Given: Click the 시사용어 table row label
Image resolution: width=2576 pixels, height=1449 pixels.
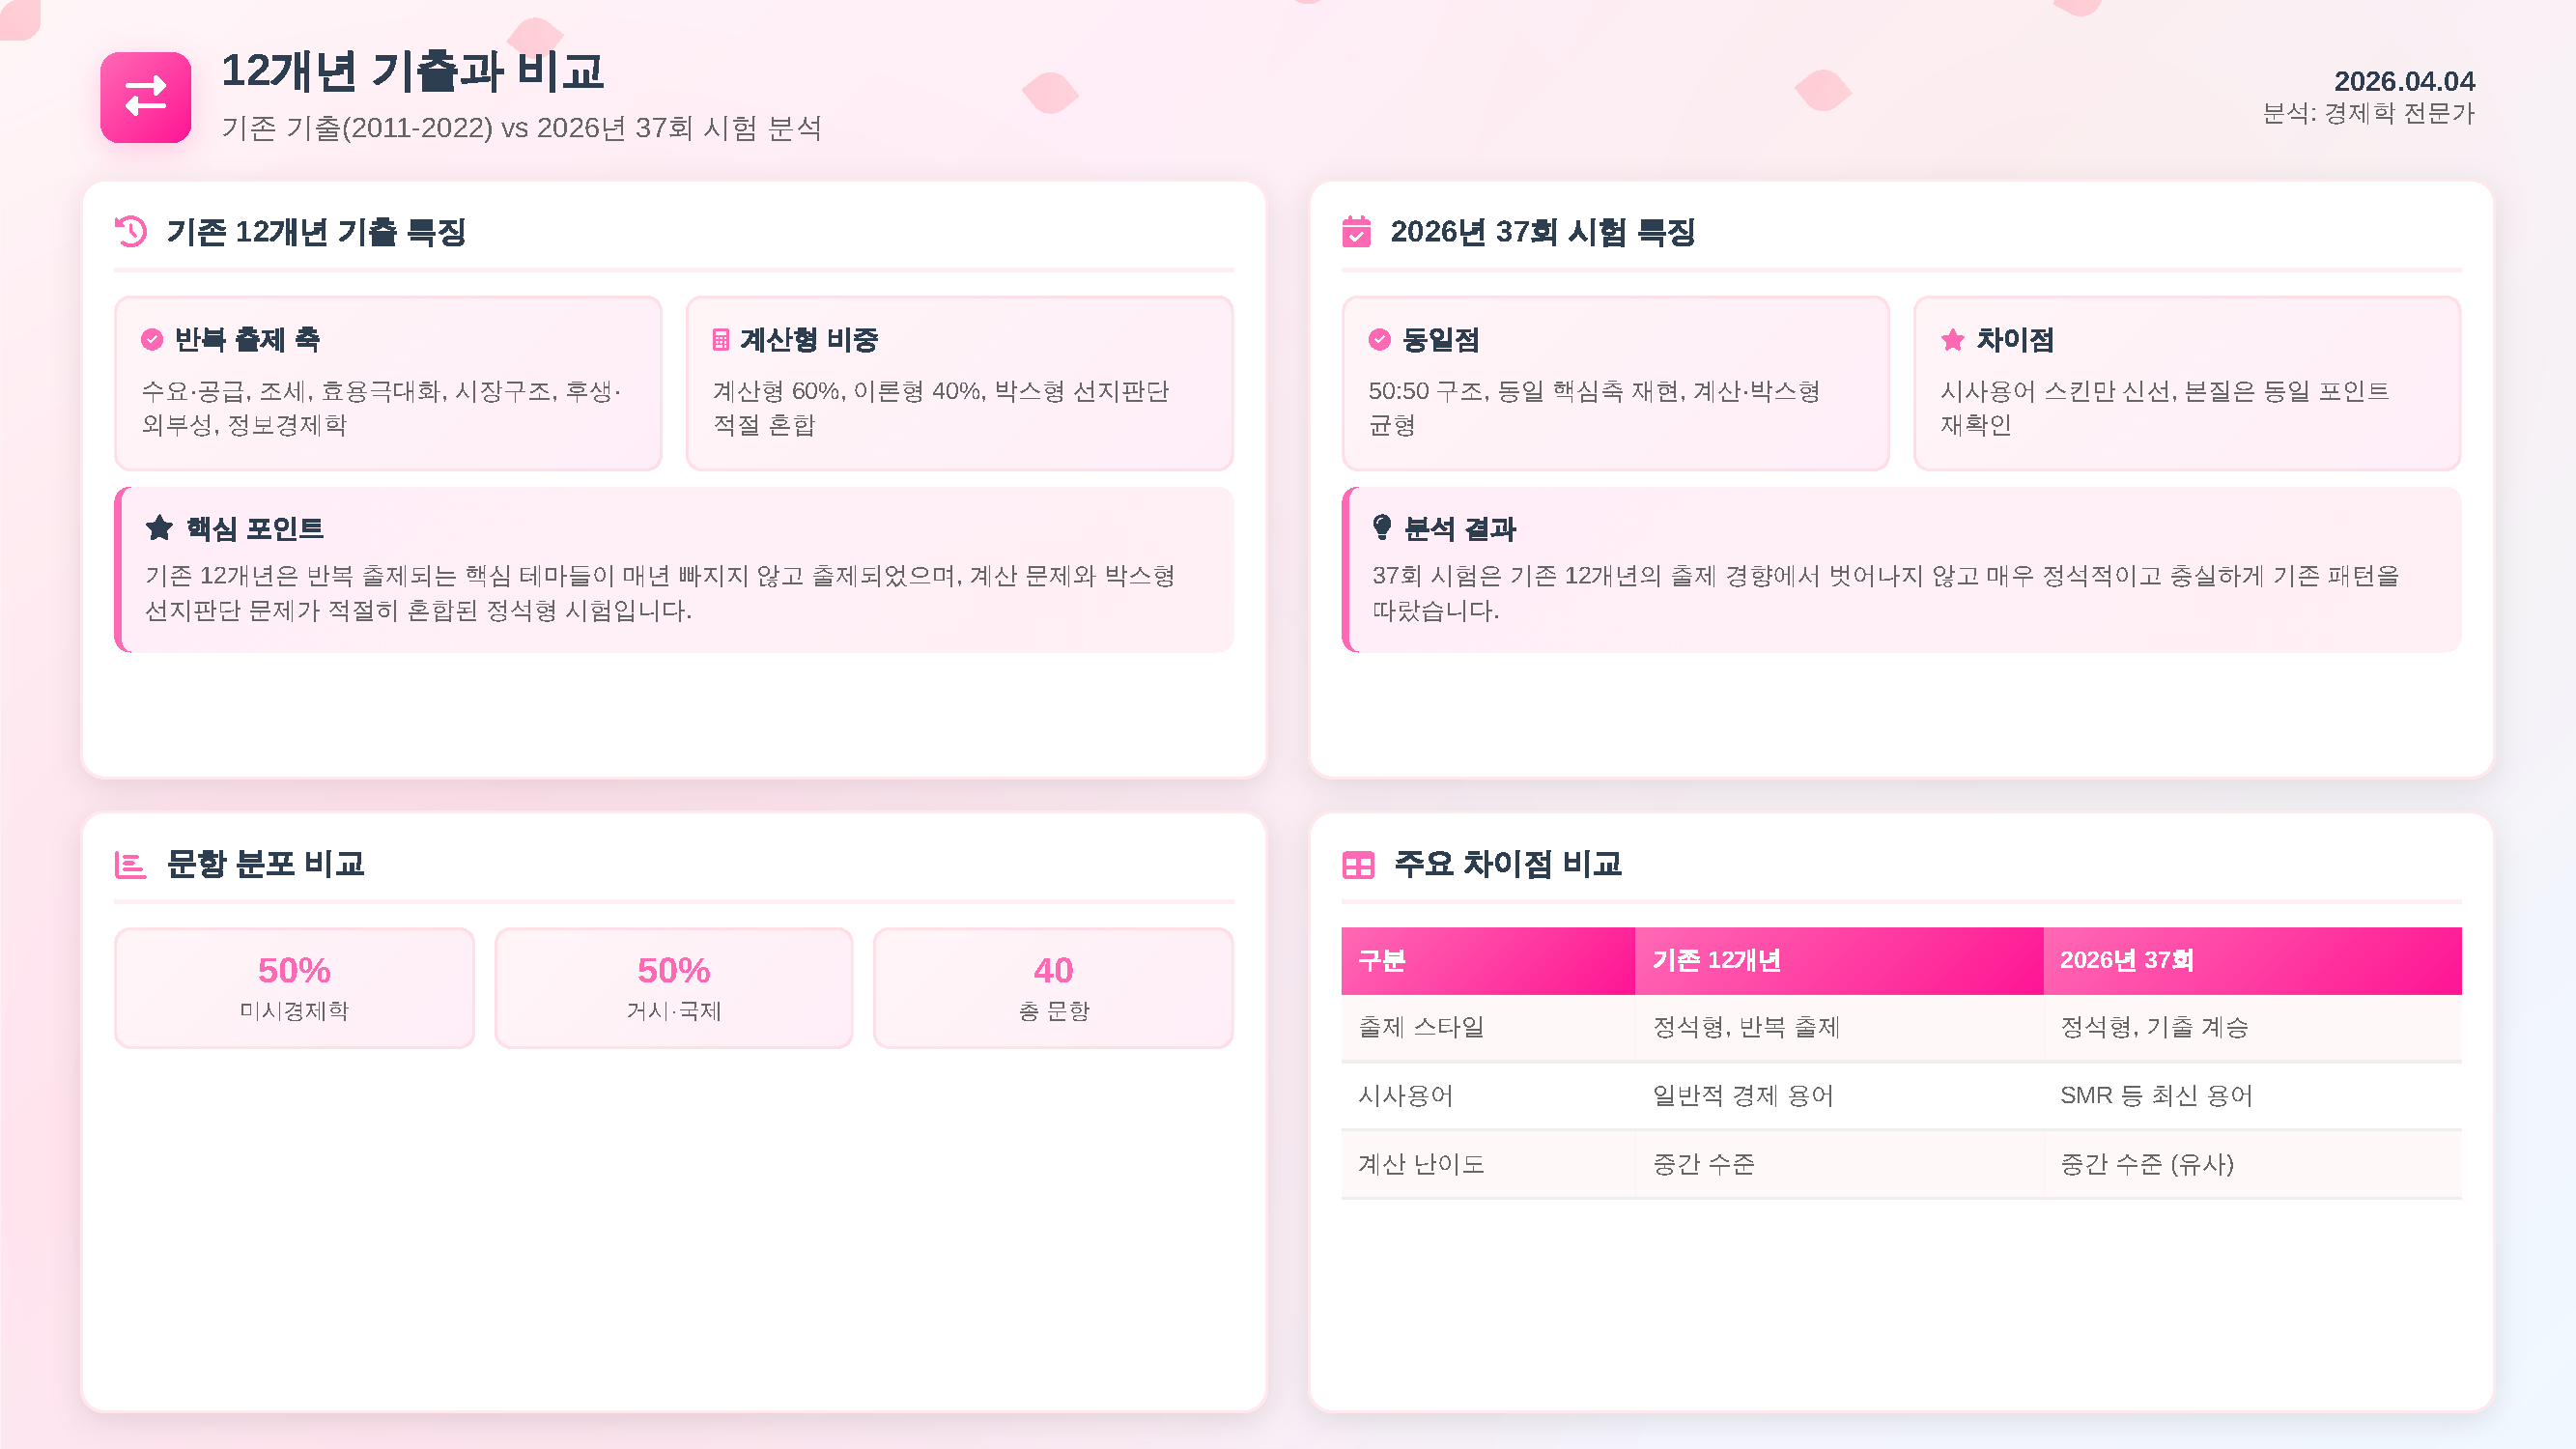Looking at the screenshot, I should [x=1405, y=1096].
